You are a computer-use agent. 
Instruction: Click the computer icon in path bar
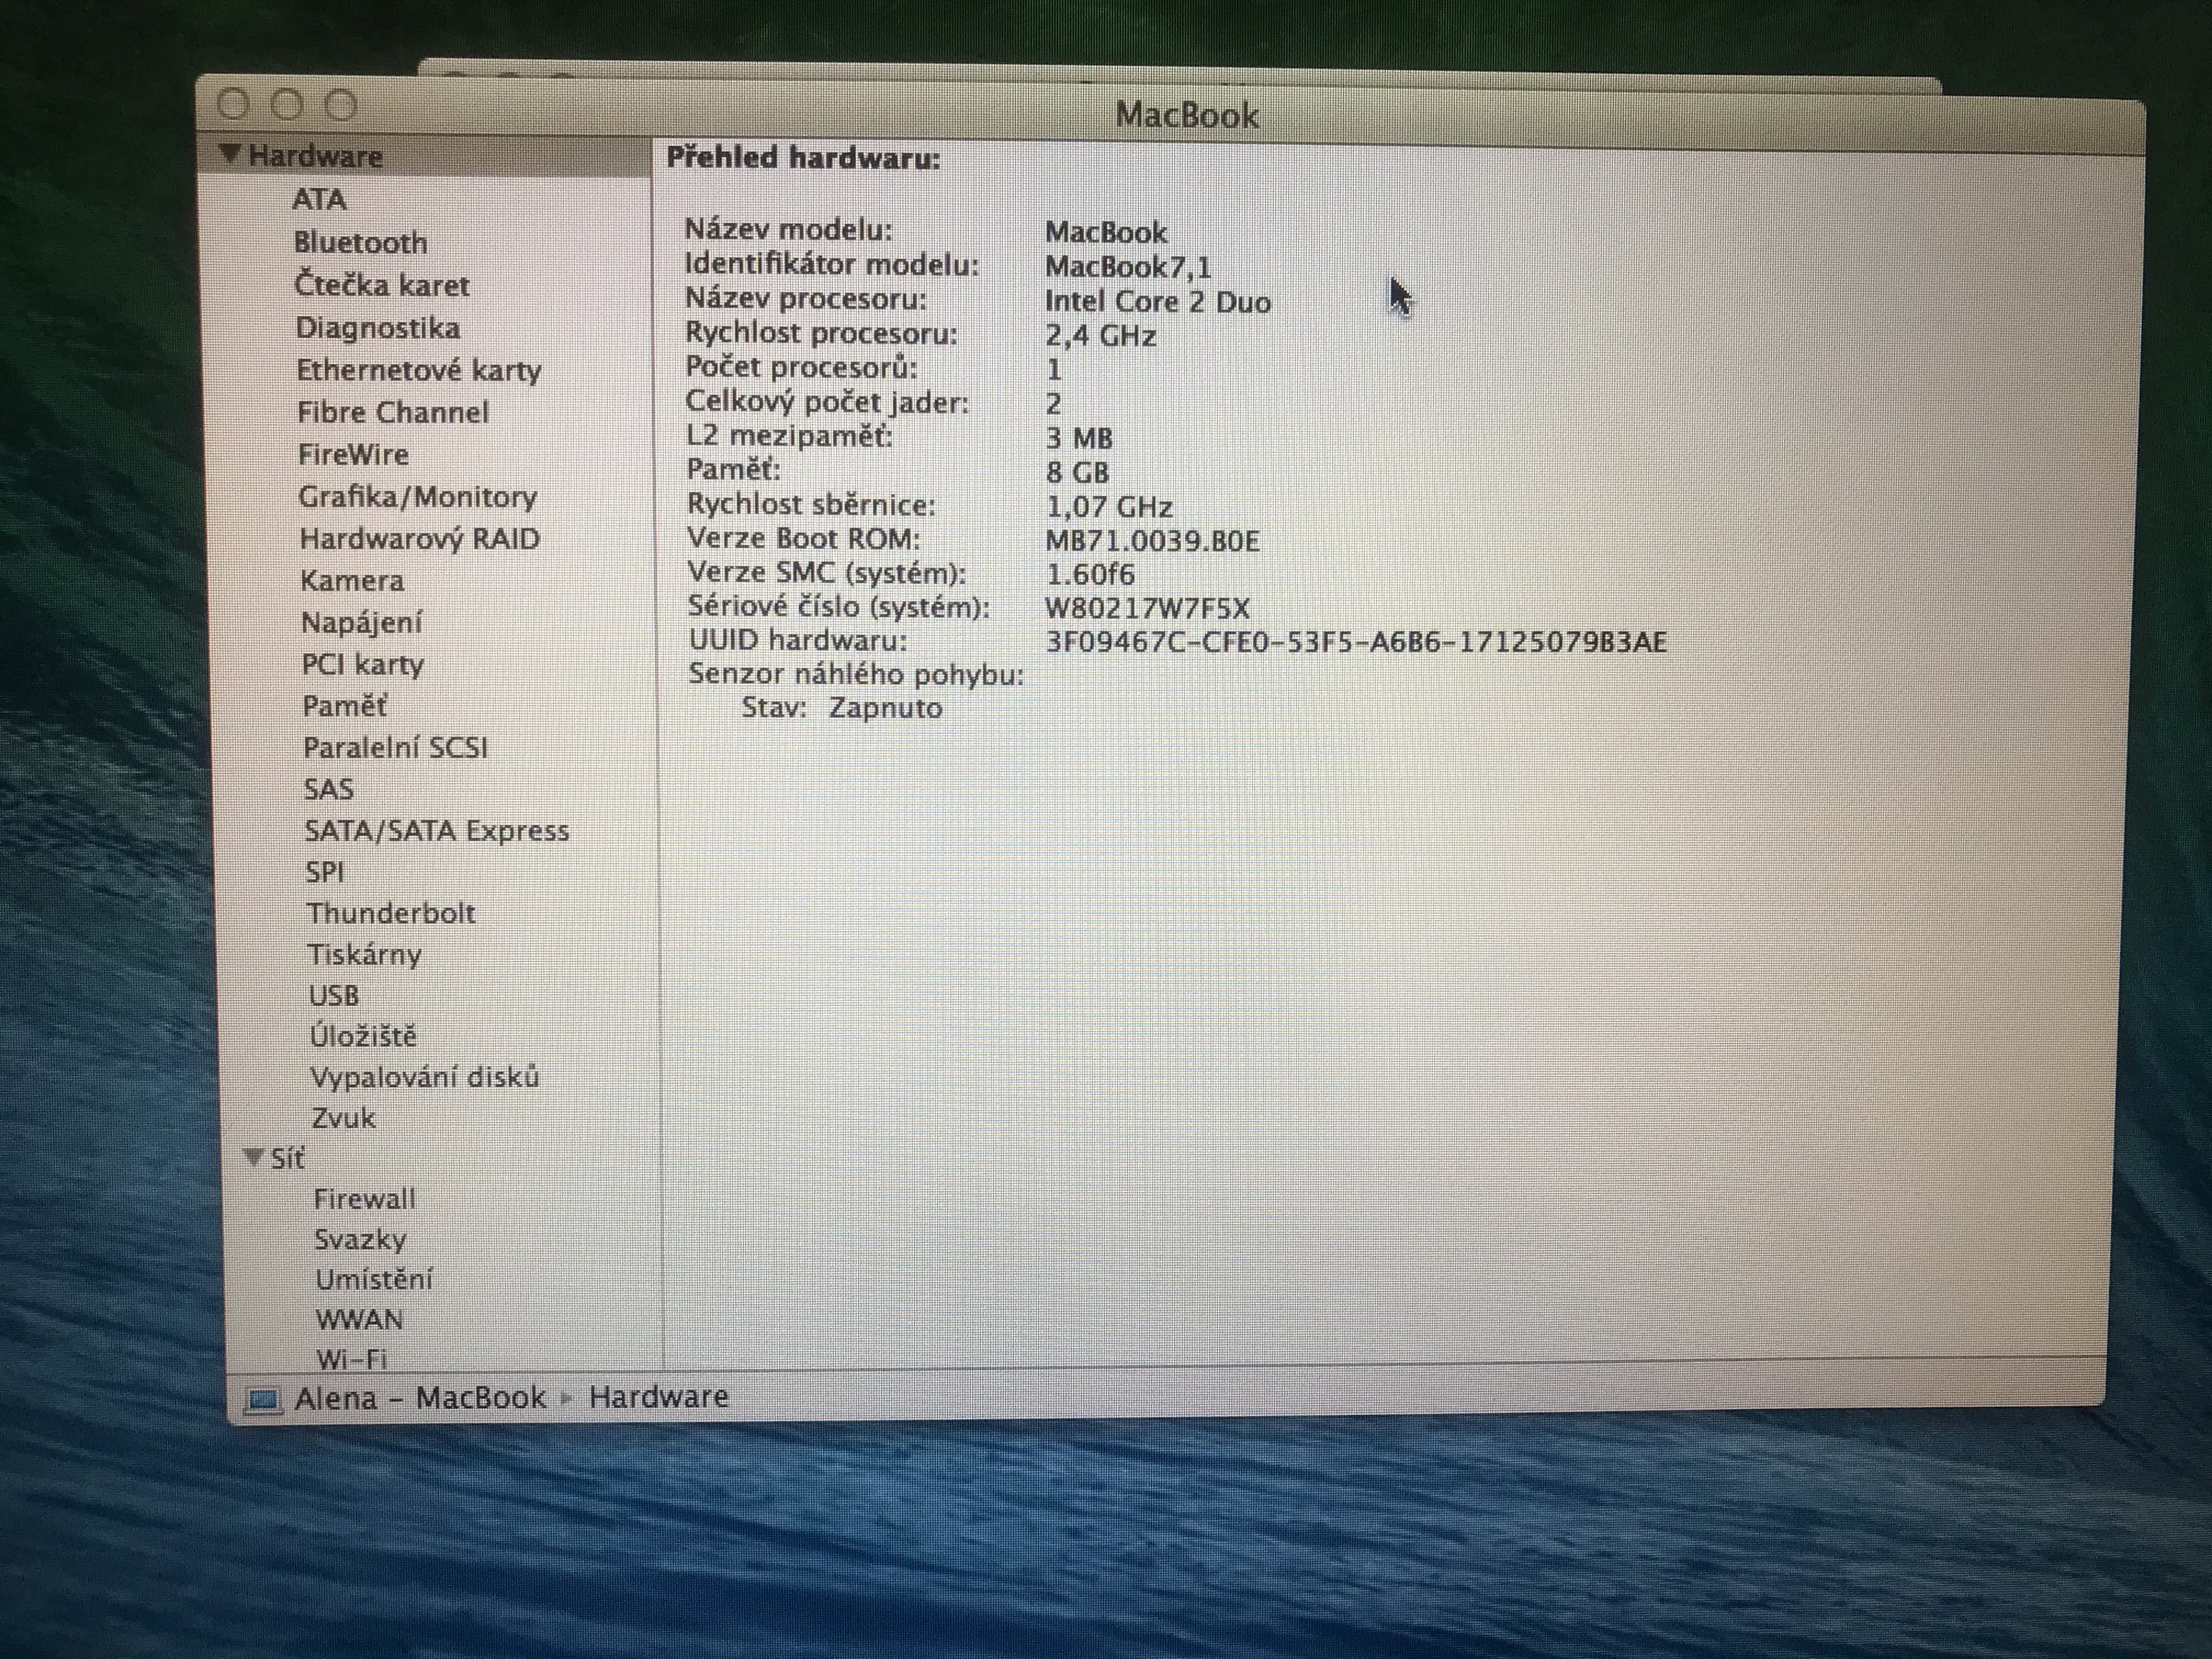(262, 1399)
